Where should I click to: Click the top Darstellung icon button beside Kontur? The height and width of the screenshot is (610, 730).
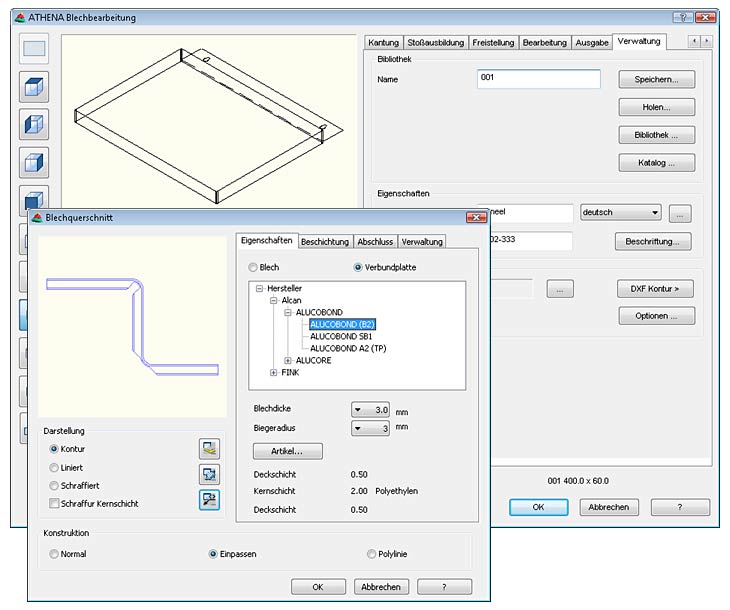point(209,449)
